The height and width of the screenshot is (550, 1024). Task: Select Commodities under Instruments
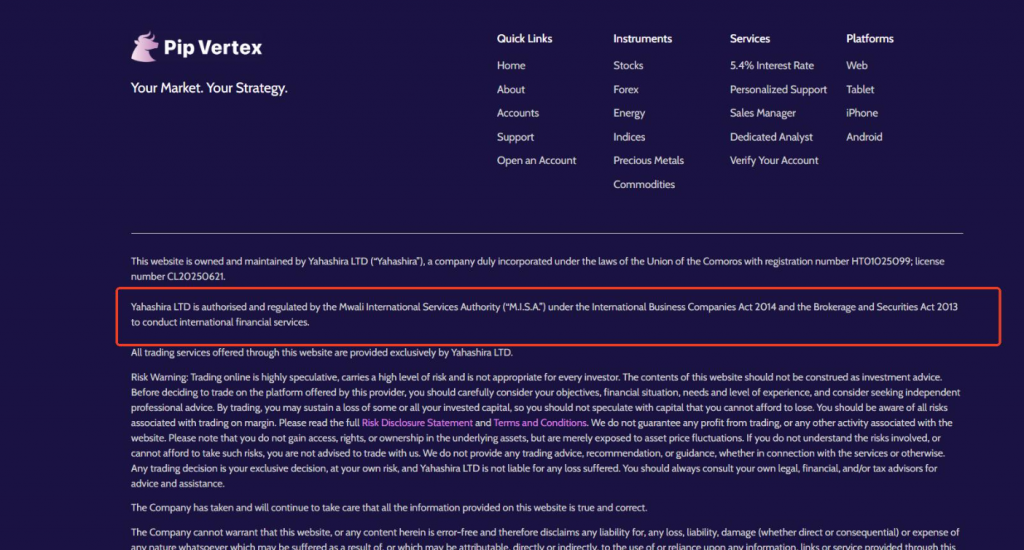[644, 184]
